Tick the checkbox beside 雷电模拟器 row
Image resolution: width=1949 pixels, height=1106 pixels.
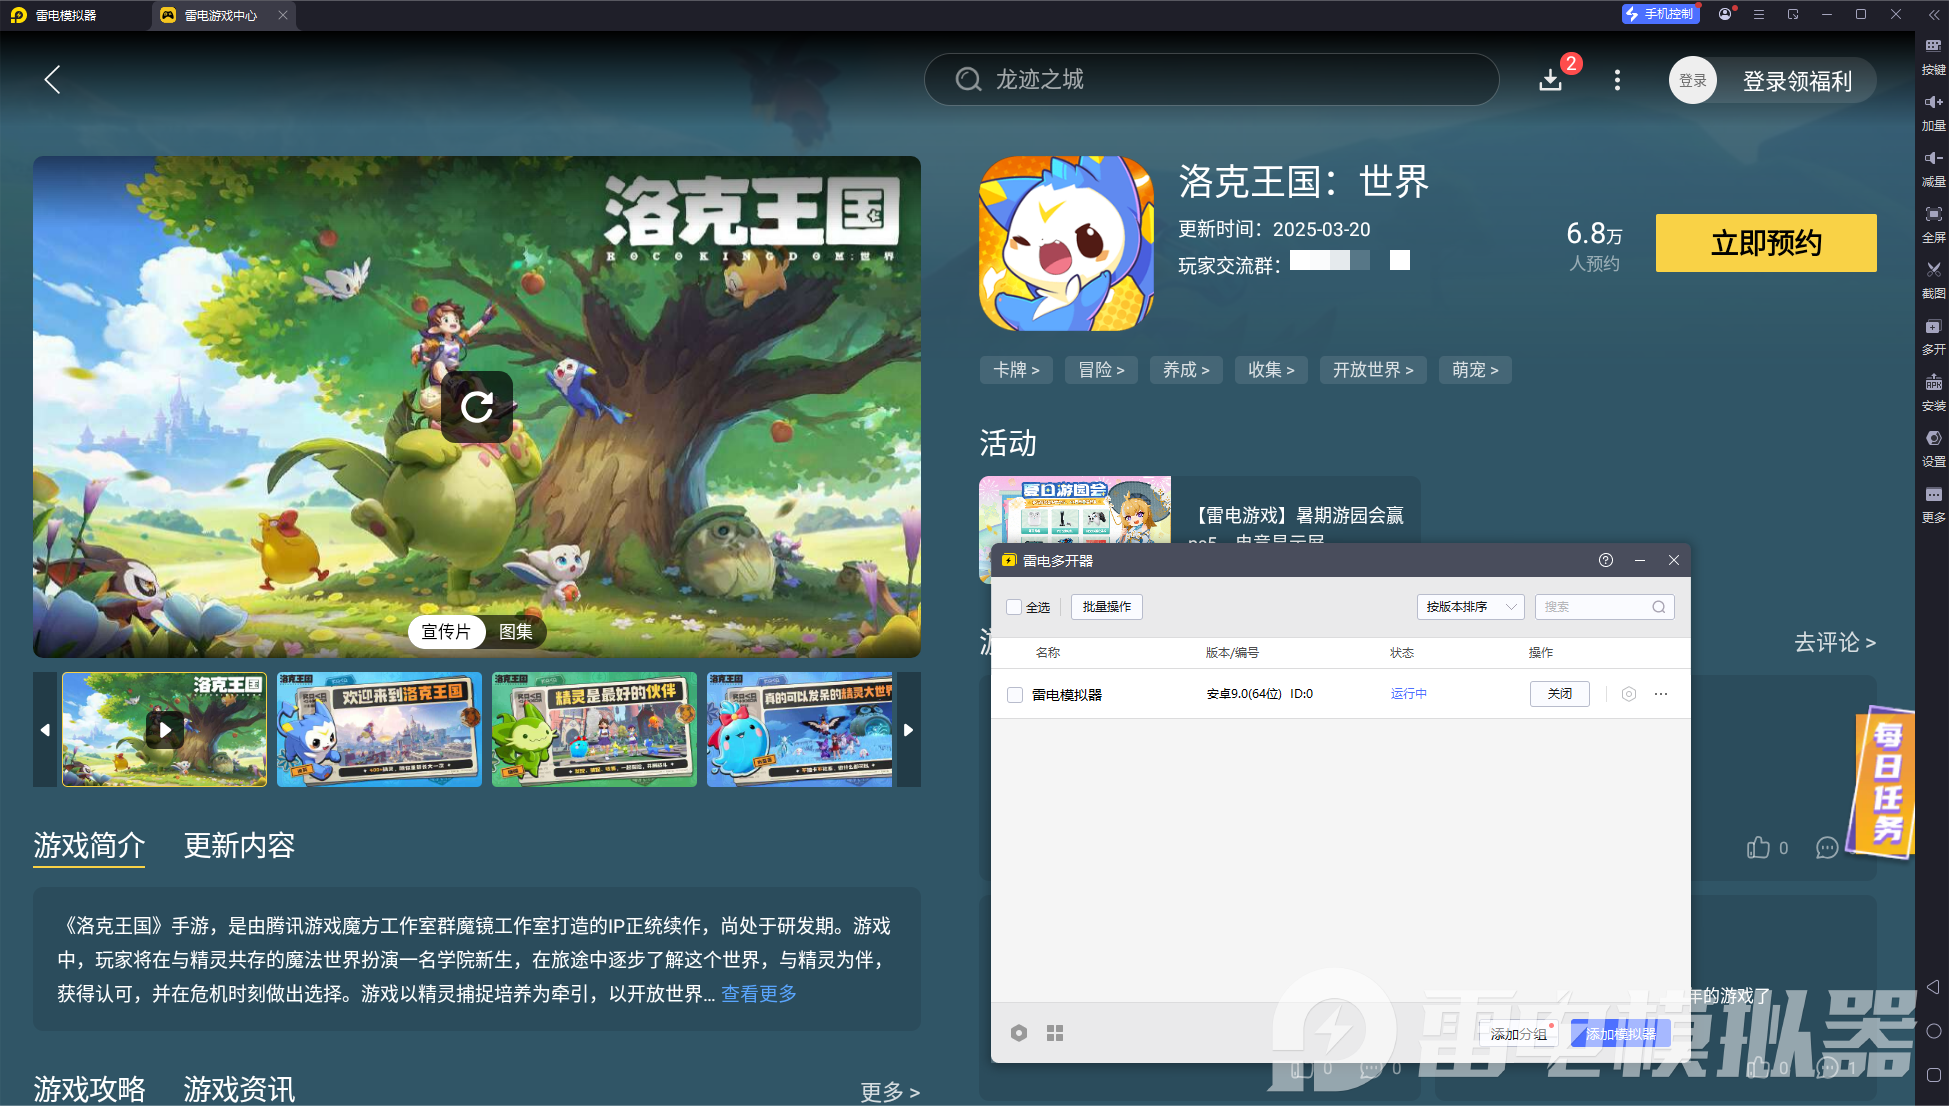(x=1015, y=695)
